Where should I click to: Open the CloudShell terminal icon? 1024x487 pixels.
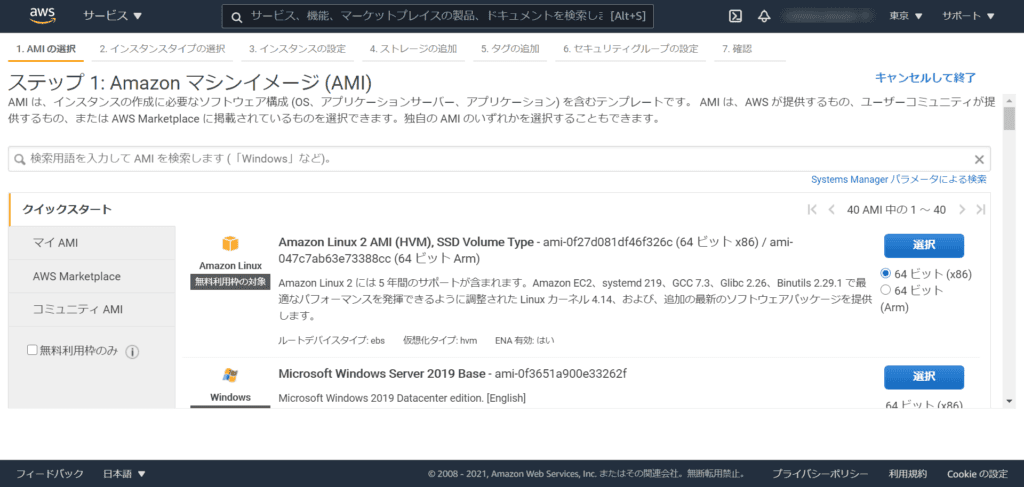[734, 16]
